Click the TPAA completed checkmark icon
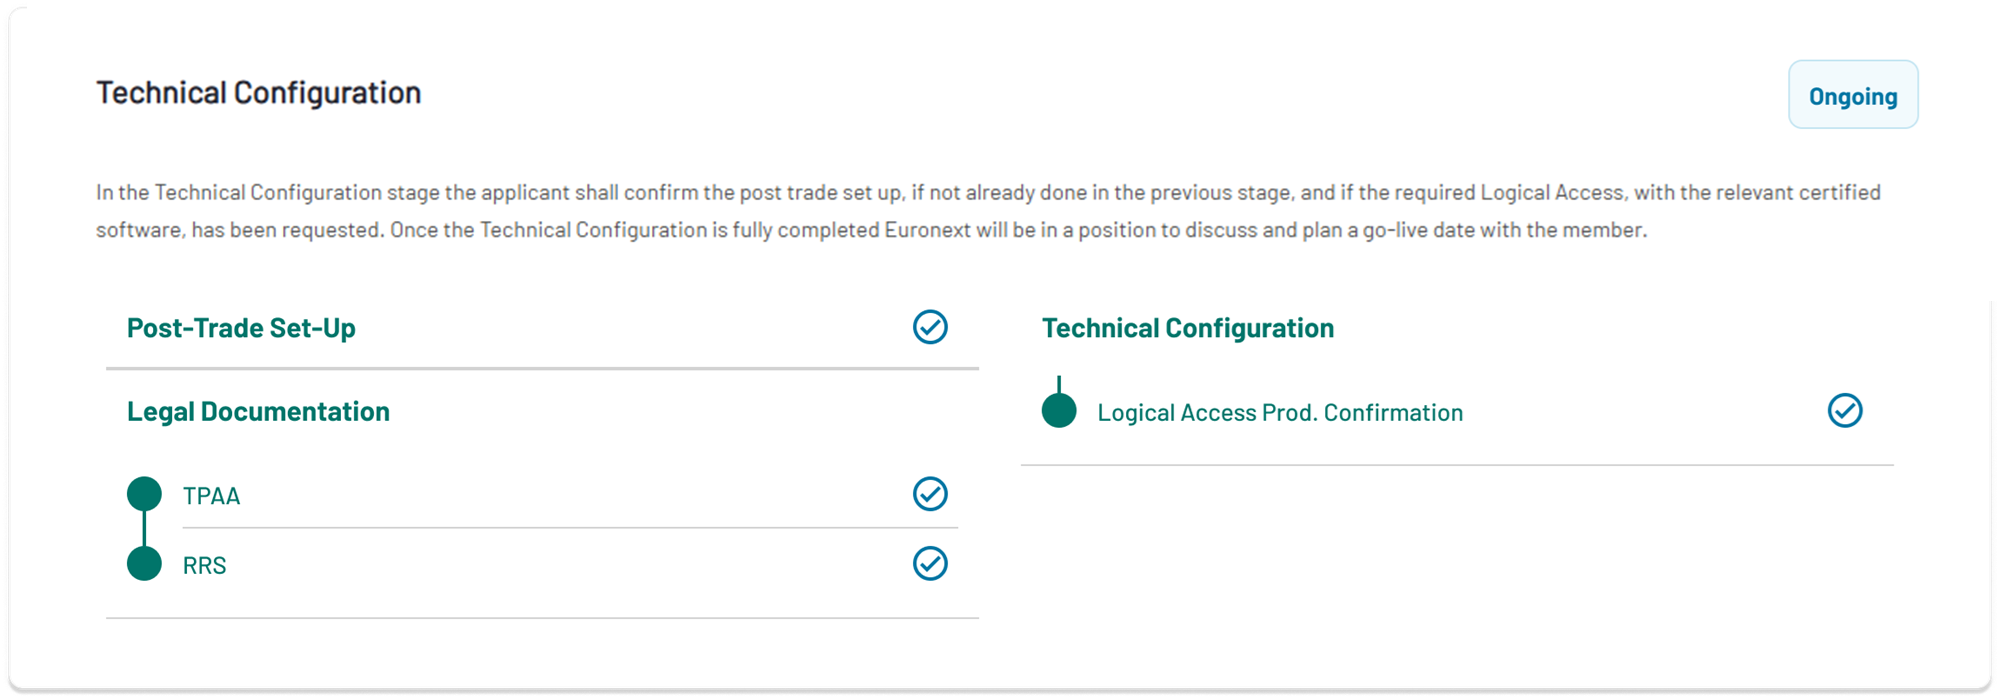The width and height of the screenshot is (2000, 699). (930, 494)
